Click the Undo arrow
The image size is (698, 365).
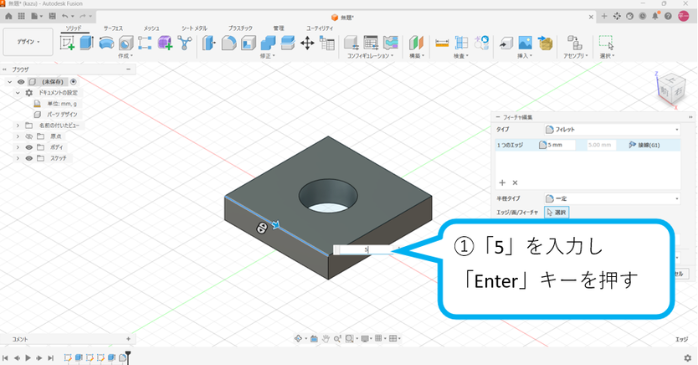click(x=65, y=16)
